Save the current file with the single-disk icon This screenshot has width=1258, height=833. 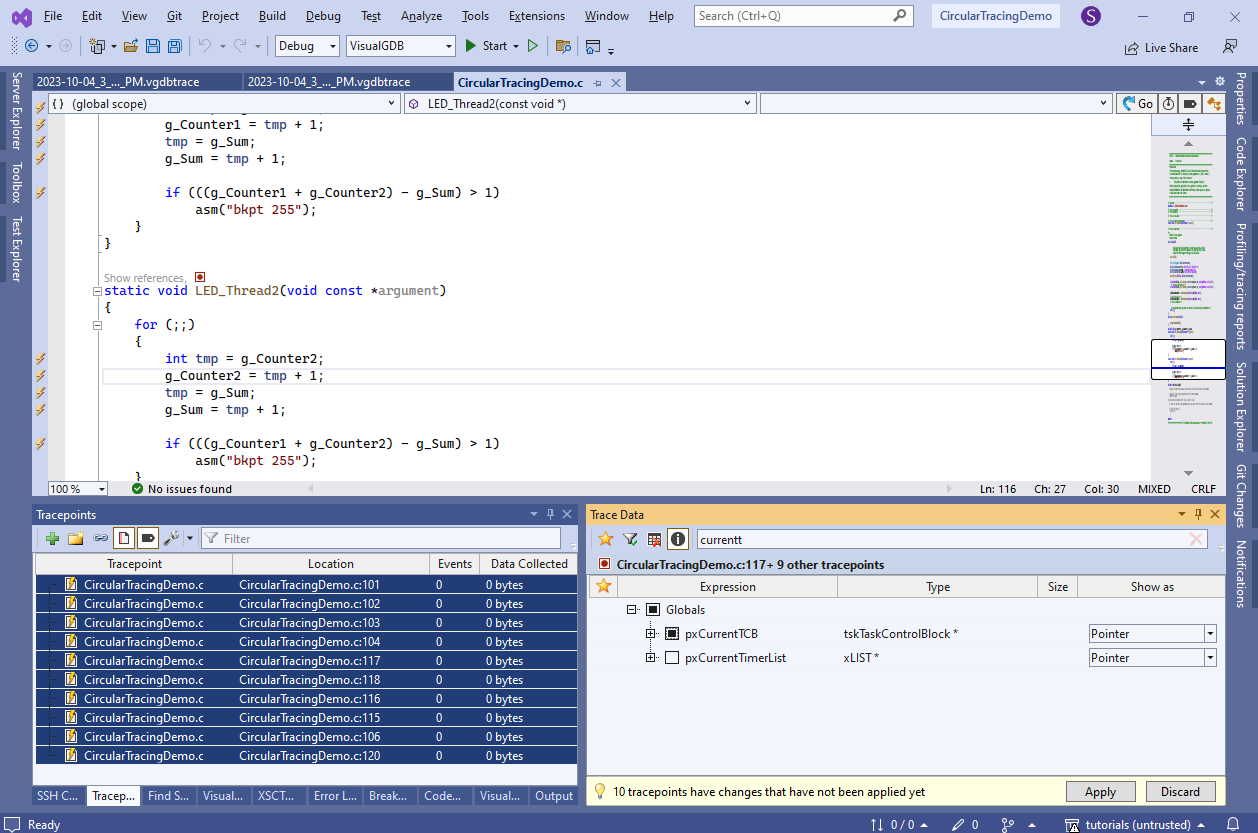(153, 46)
